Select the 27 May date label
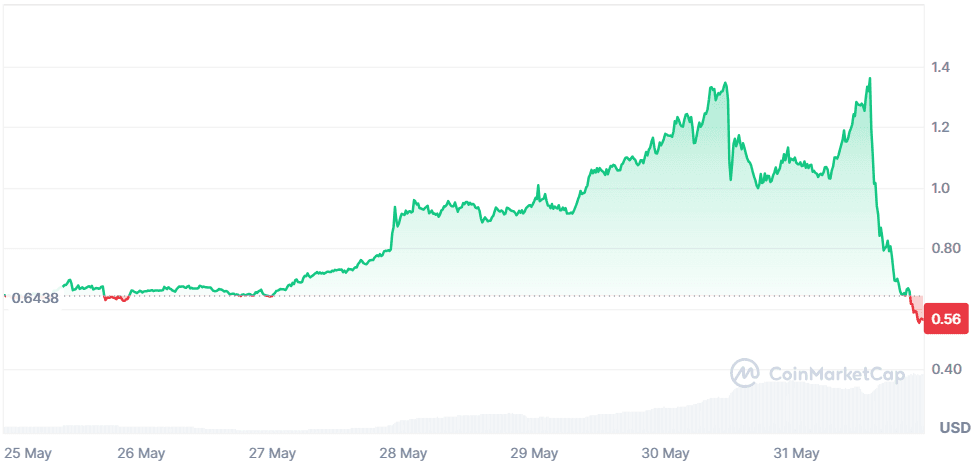Screen dimensions: 978x462 coord(271,453)
